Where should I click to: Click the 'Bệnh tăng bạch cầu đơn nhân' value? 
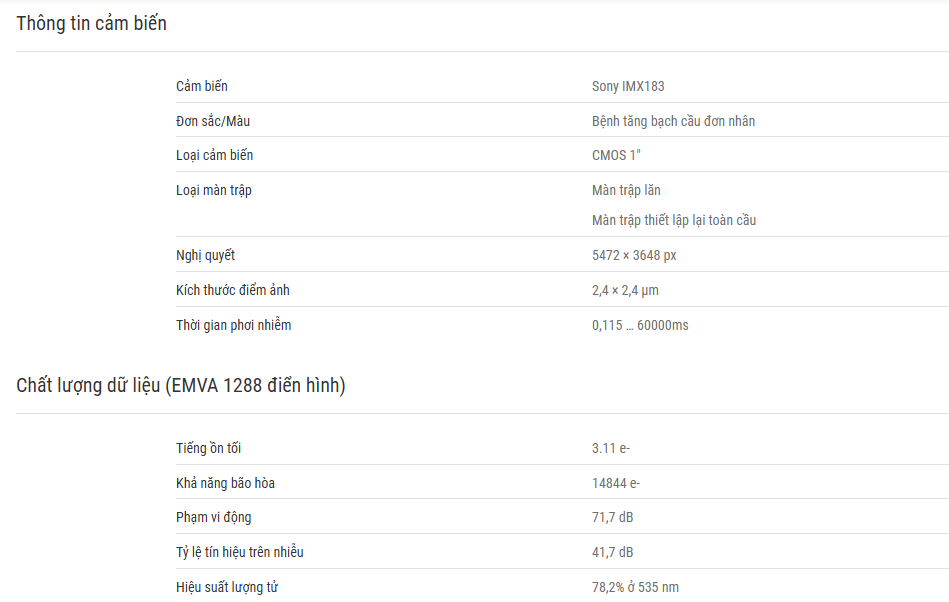coord(673,121)
